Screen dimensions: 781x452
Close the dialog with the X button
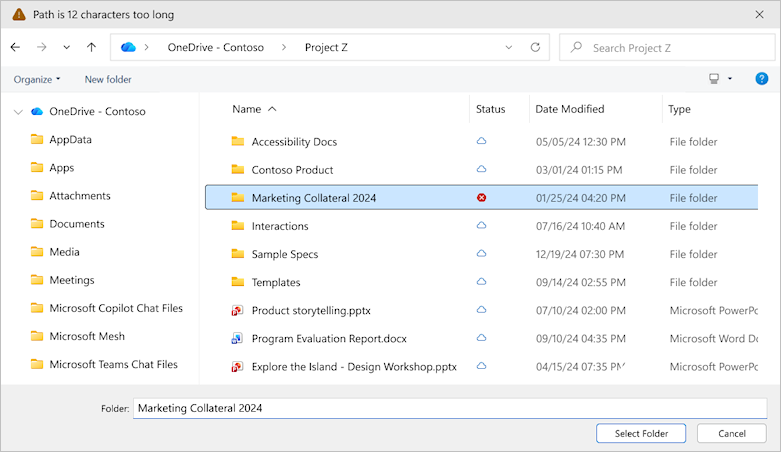point(759,14)
